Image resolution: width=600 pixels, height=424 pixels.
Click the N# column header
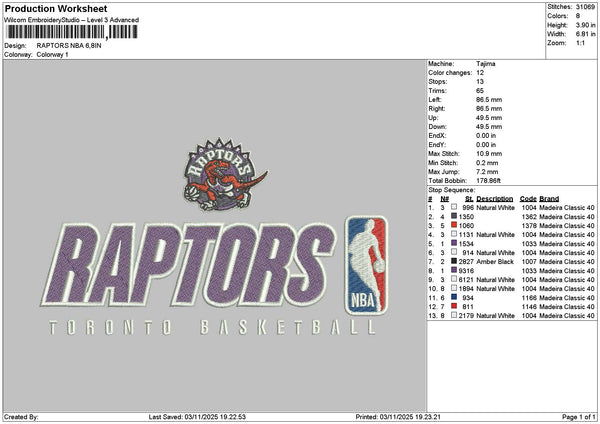tap(444, 199)
